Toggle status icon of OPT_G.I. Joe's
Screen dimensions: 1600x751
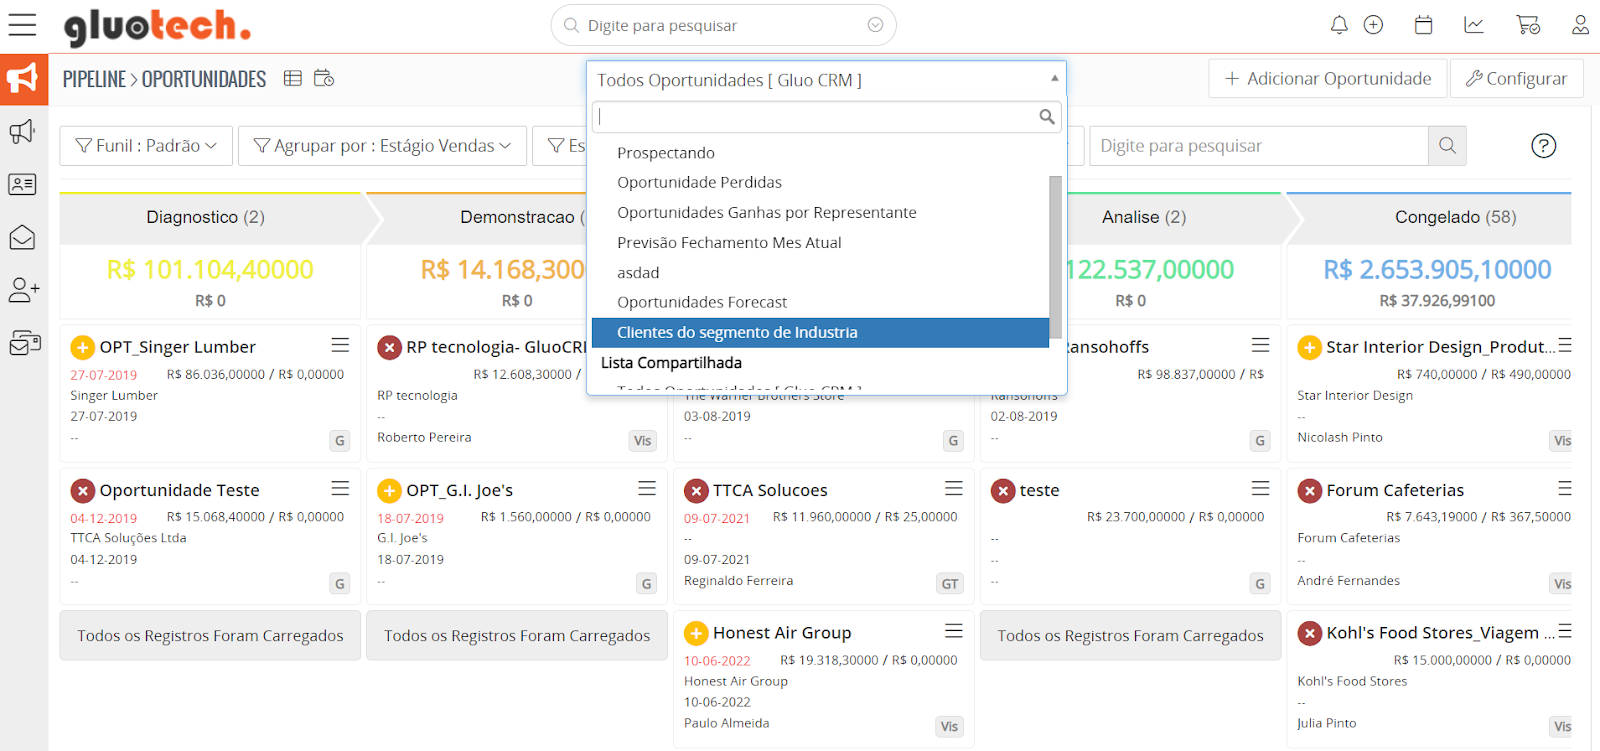coord(390,491)
